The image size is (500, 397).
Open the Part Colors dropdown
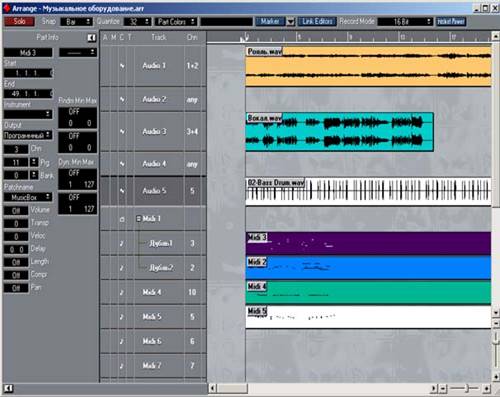coord(176,22)
